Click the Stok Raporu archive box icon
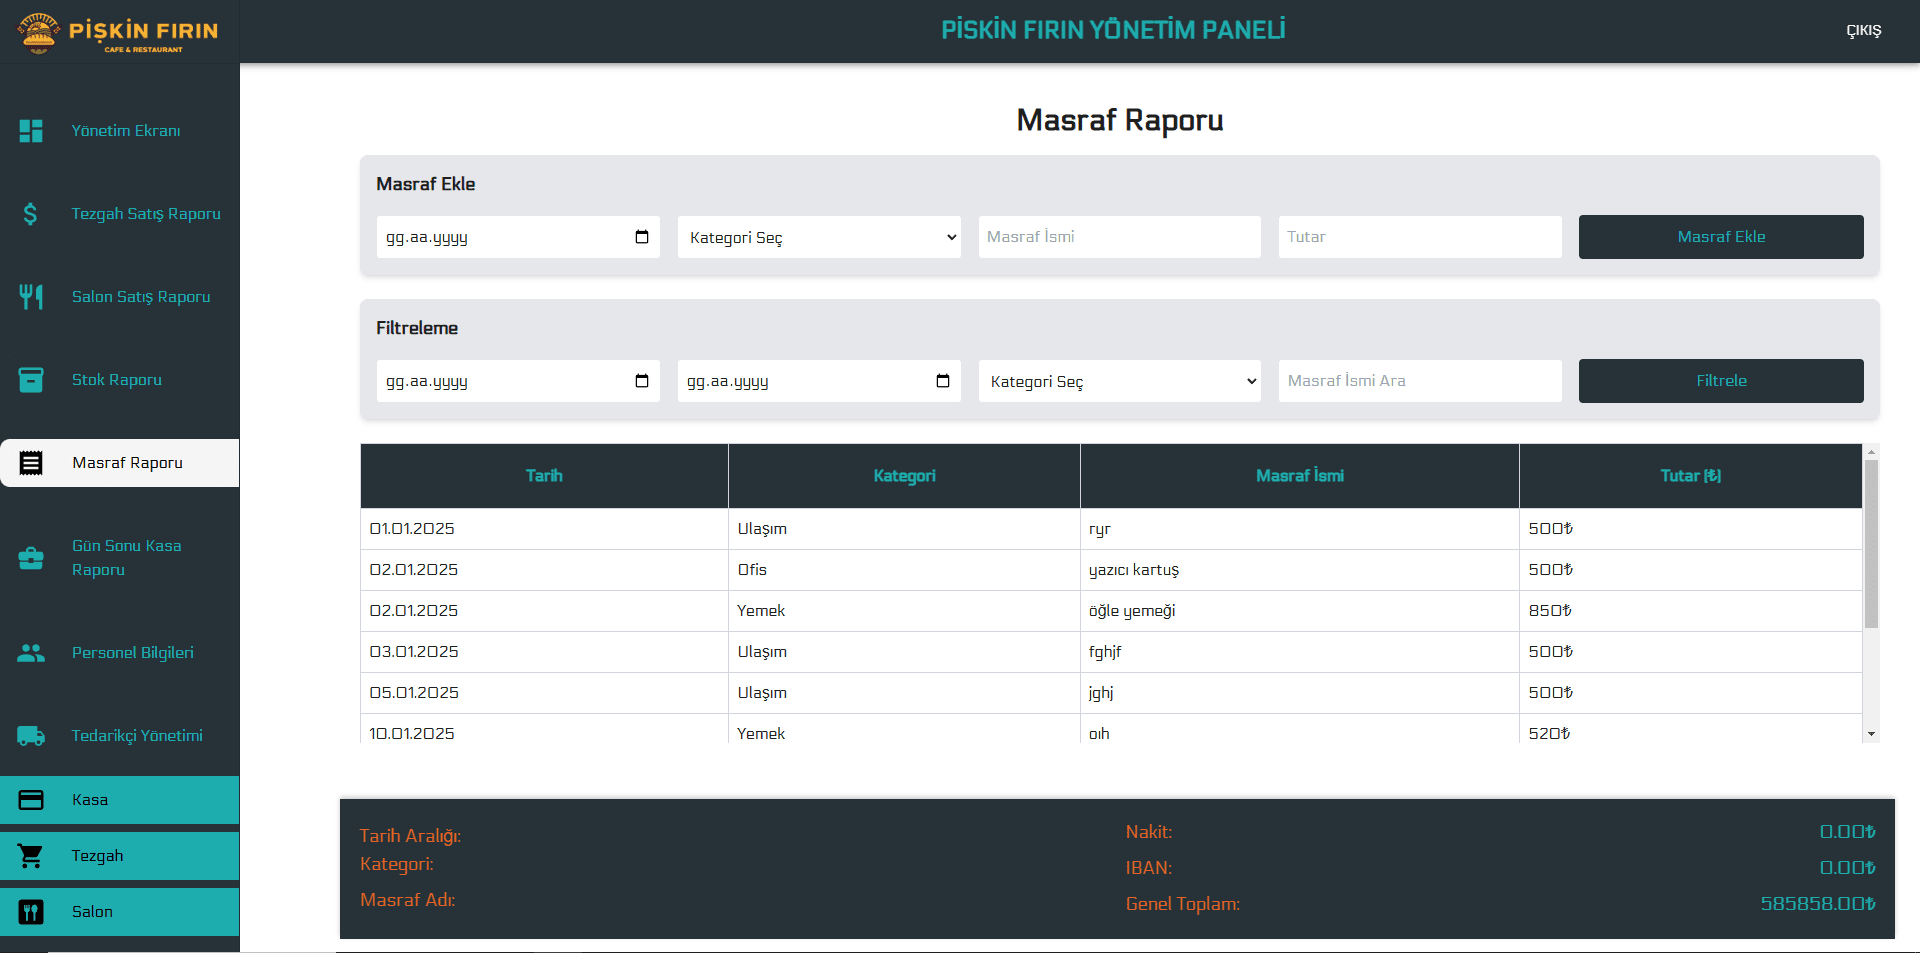1920x953 pixels. [31, 380]
